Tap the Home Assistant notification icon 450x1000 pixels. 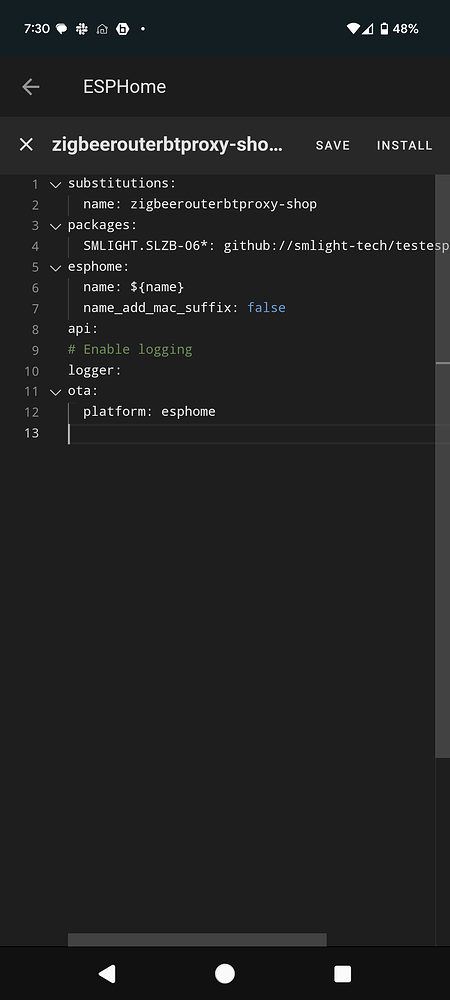click(102, 29)
